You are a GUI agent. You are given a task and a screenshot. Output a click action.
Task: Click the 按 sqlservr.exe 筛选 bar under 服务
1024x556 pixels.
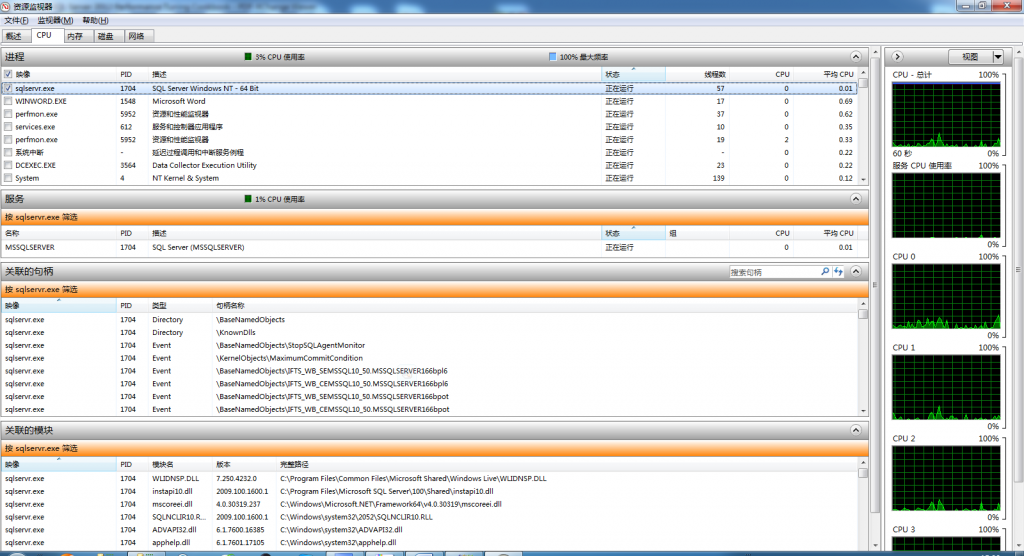pyautogui.click(x=434, y=217)
